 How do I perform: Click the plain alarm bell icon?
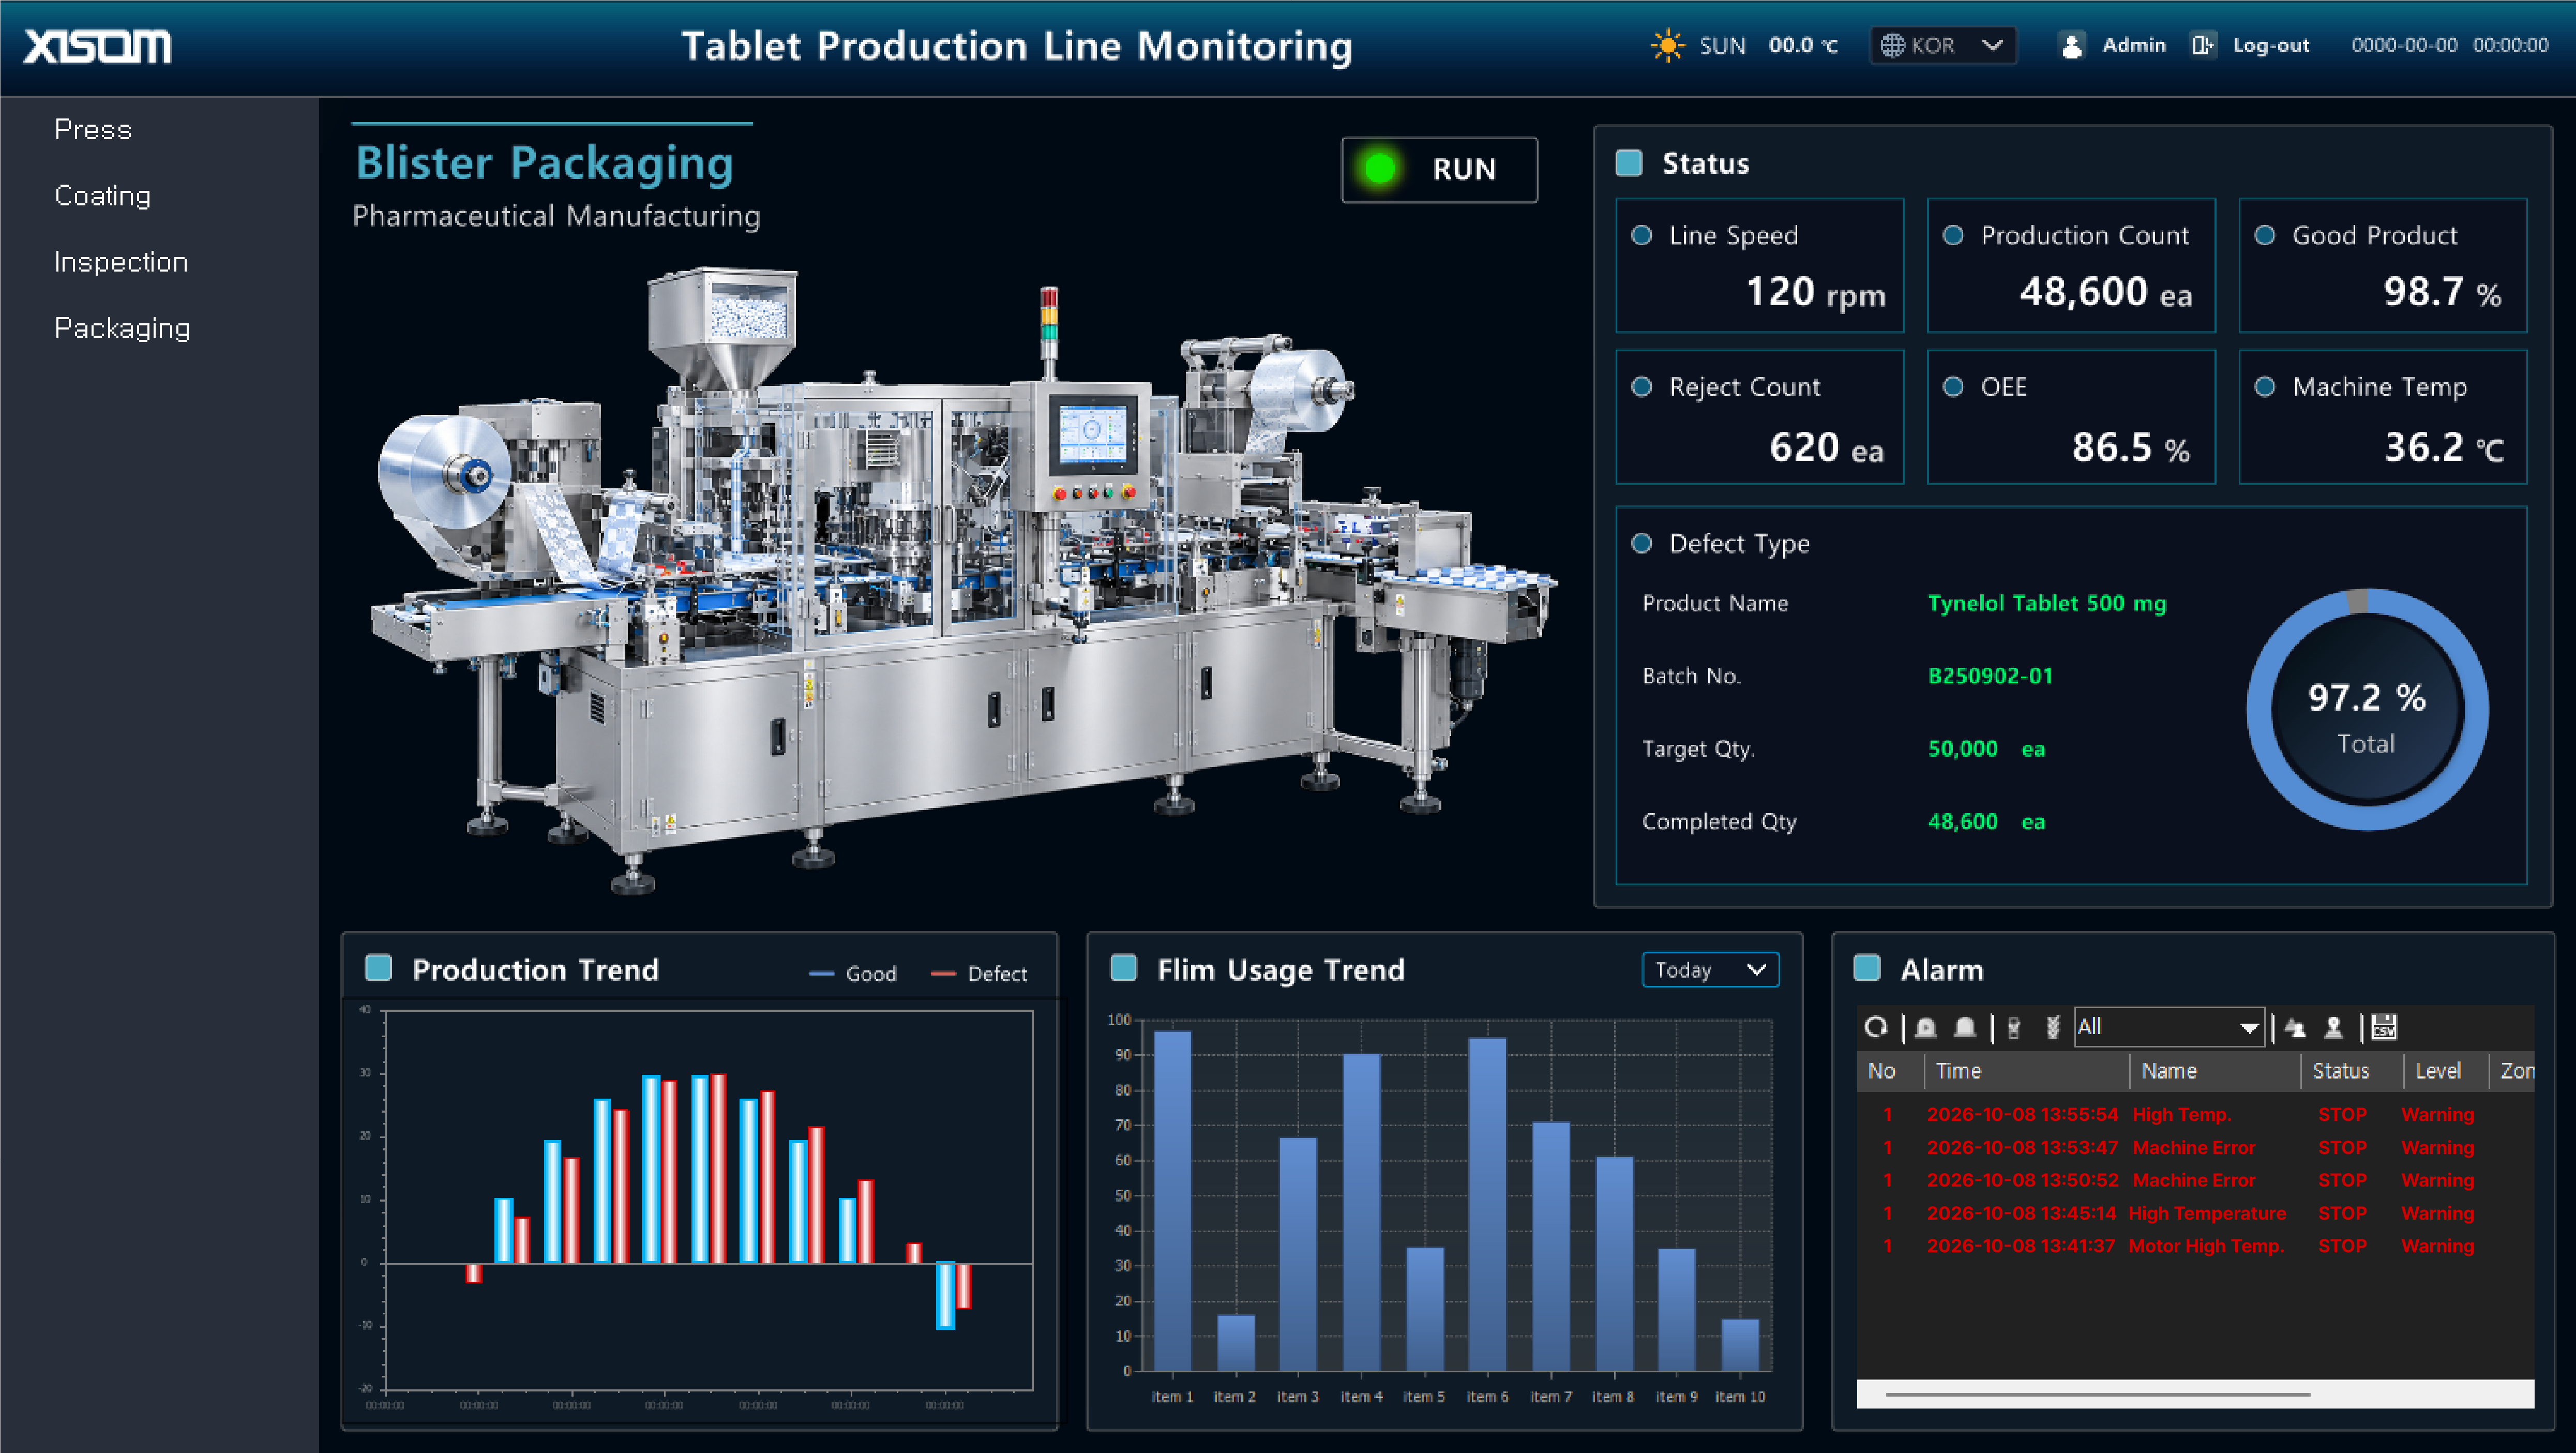click(1965, 1027)
